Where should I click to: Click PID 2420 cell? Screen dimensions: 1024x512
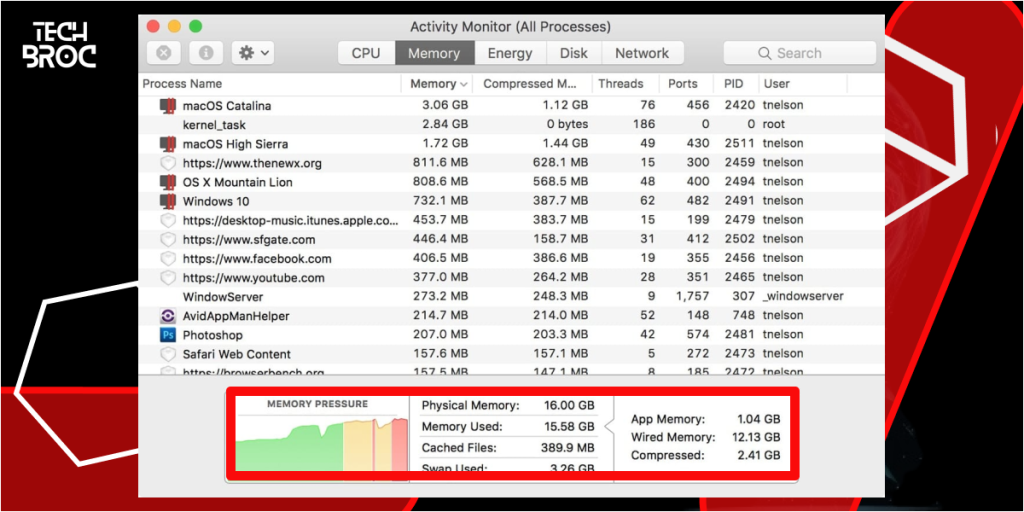point(739,105)
